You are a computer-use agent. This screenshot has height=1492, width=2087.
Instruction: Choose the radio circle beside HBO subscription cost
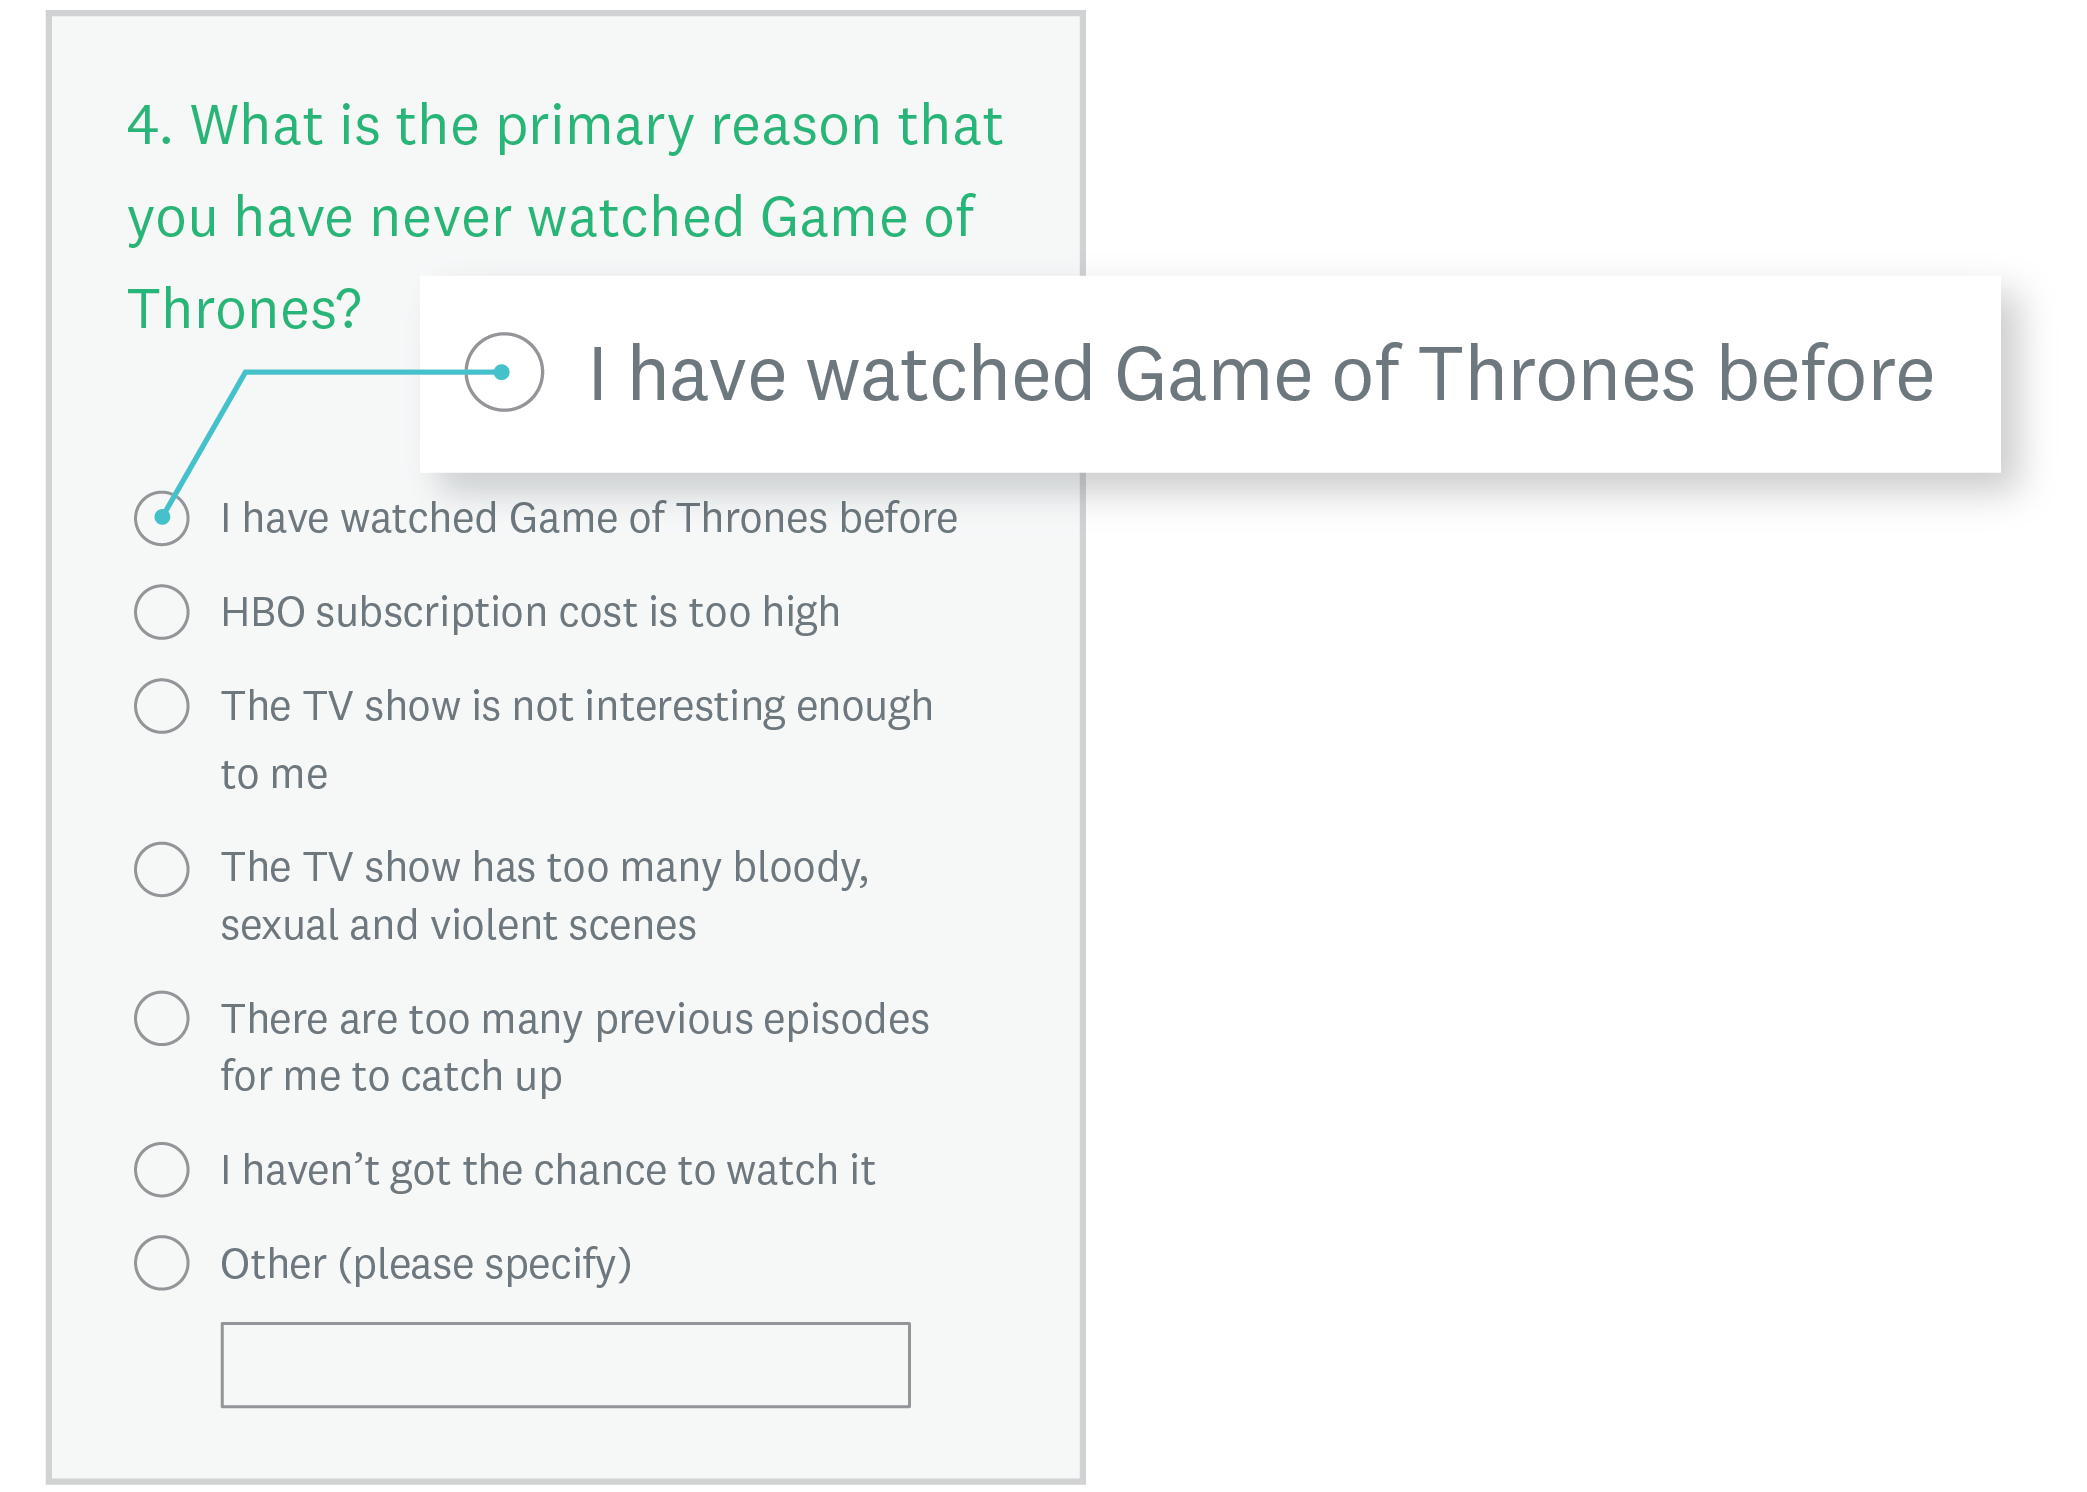(x=162, y=612)
